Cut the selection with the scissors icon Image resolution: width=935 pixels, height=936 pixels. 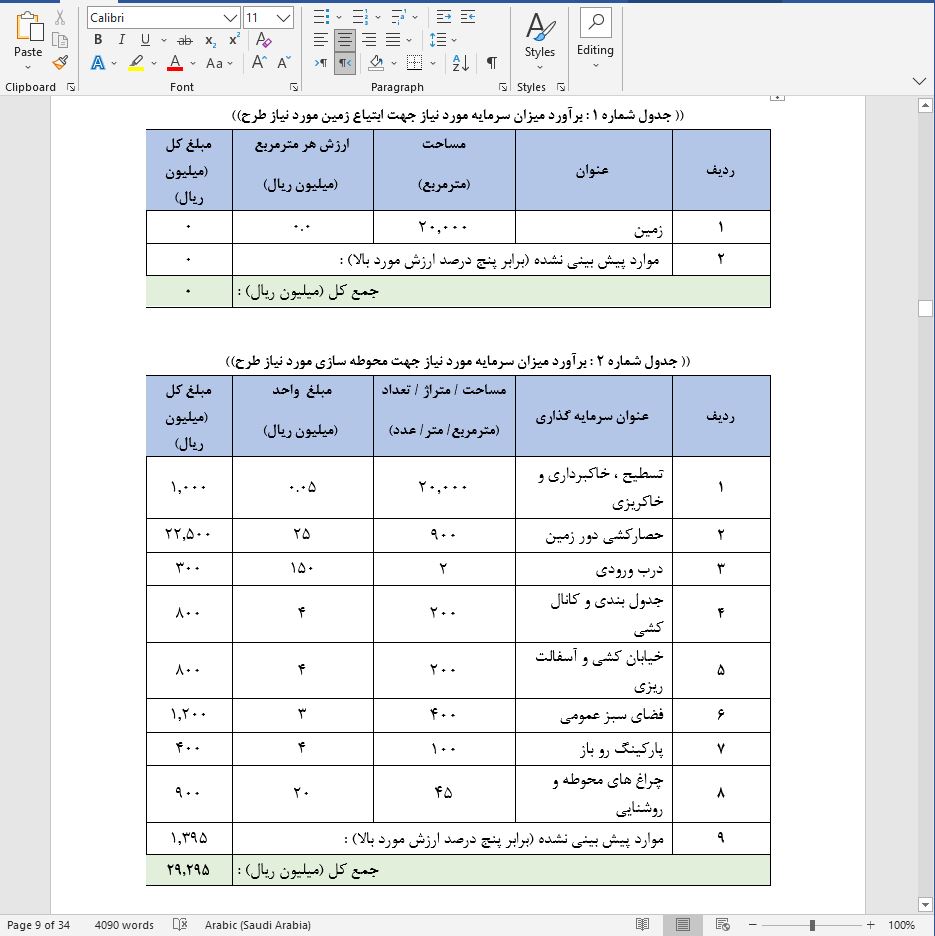pos(60,18)
